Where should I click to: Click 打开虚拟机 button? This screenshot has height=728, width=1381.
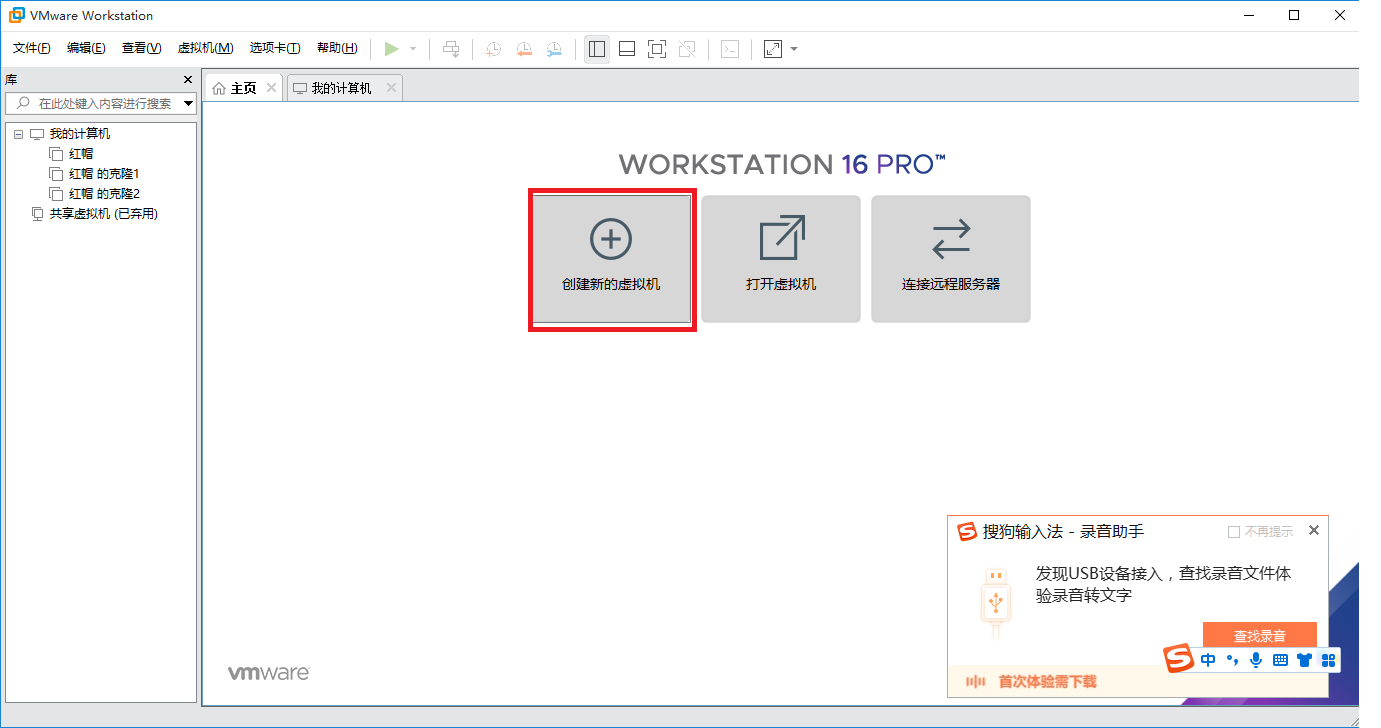point(781,259)
